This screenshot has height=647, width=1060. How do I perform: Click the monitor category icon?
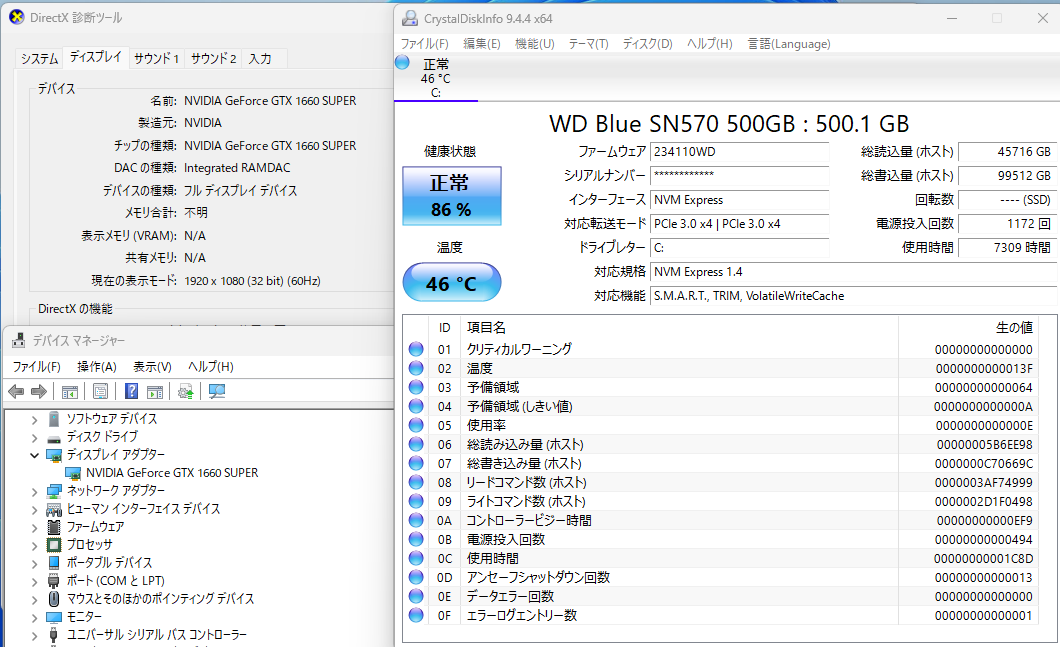pos(54,617)
